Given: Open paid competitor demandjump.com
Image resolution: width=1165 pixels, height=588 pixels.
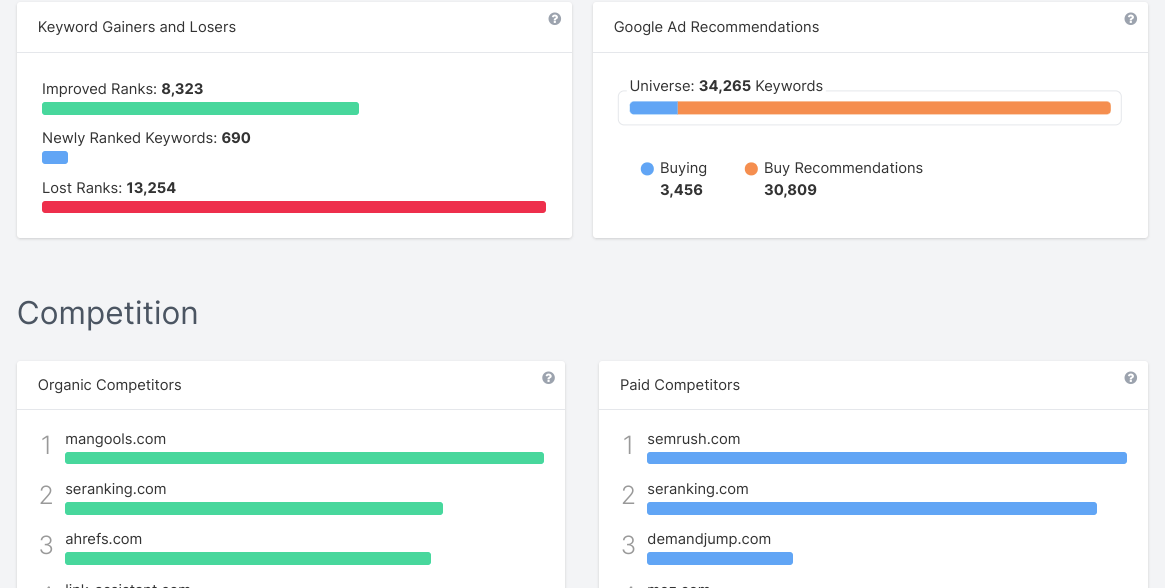Looking at the screenshot, I should 709,539.
